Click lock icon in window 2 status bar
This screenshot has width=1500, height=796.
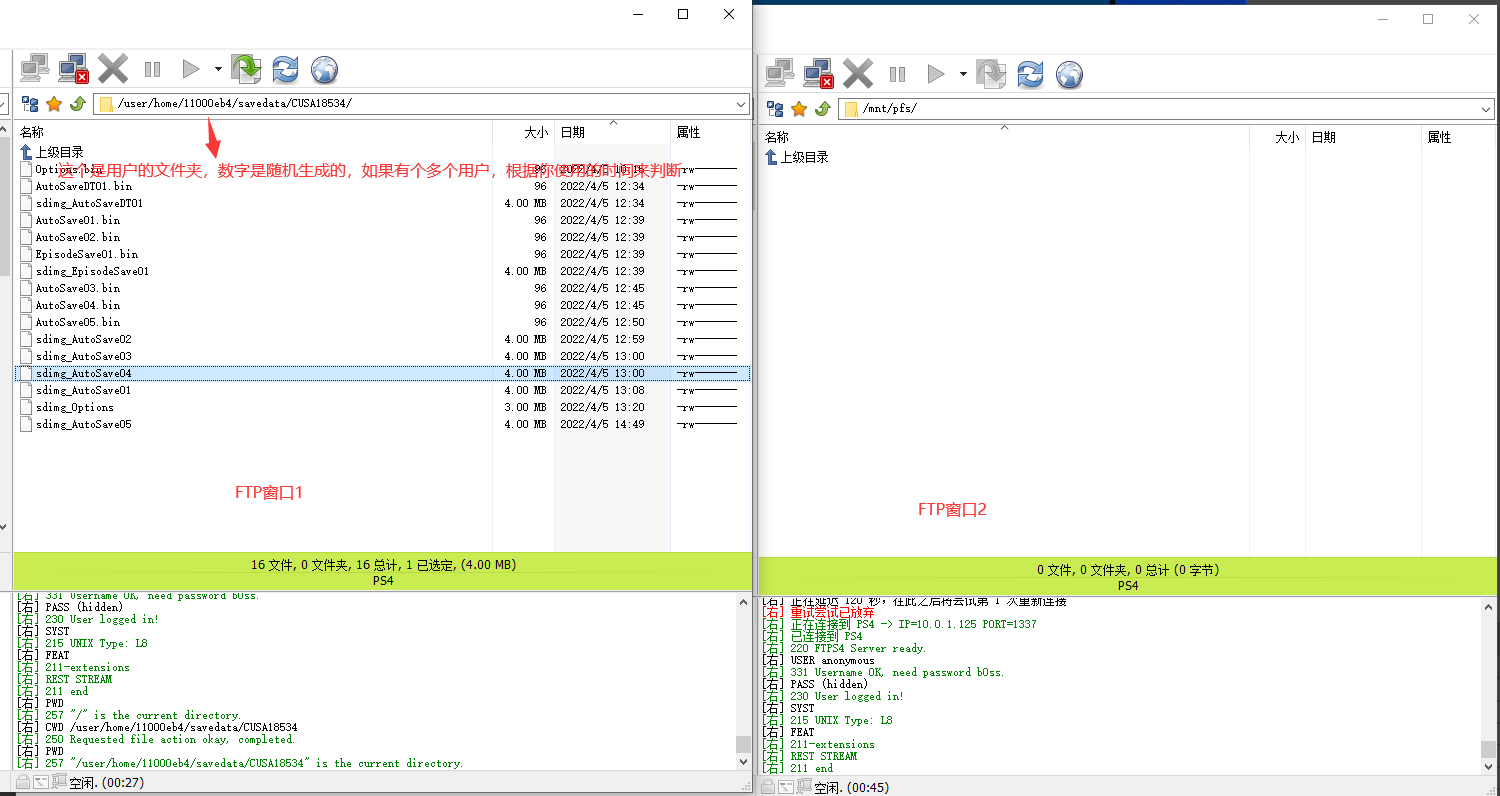(767, 787)
